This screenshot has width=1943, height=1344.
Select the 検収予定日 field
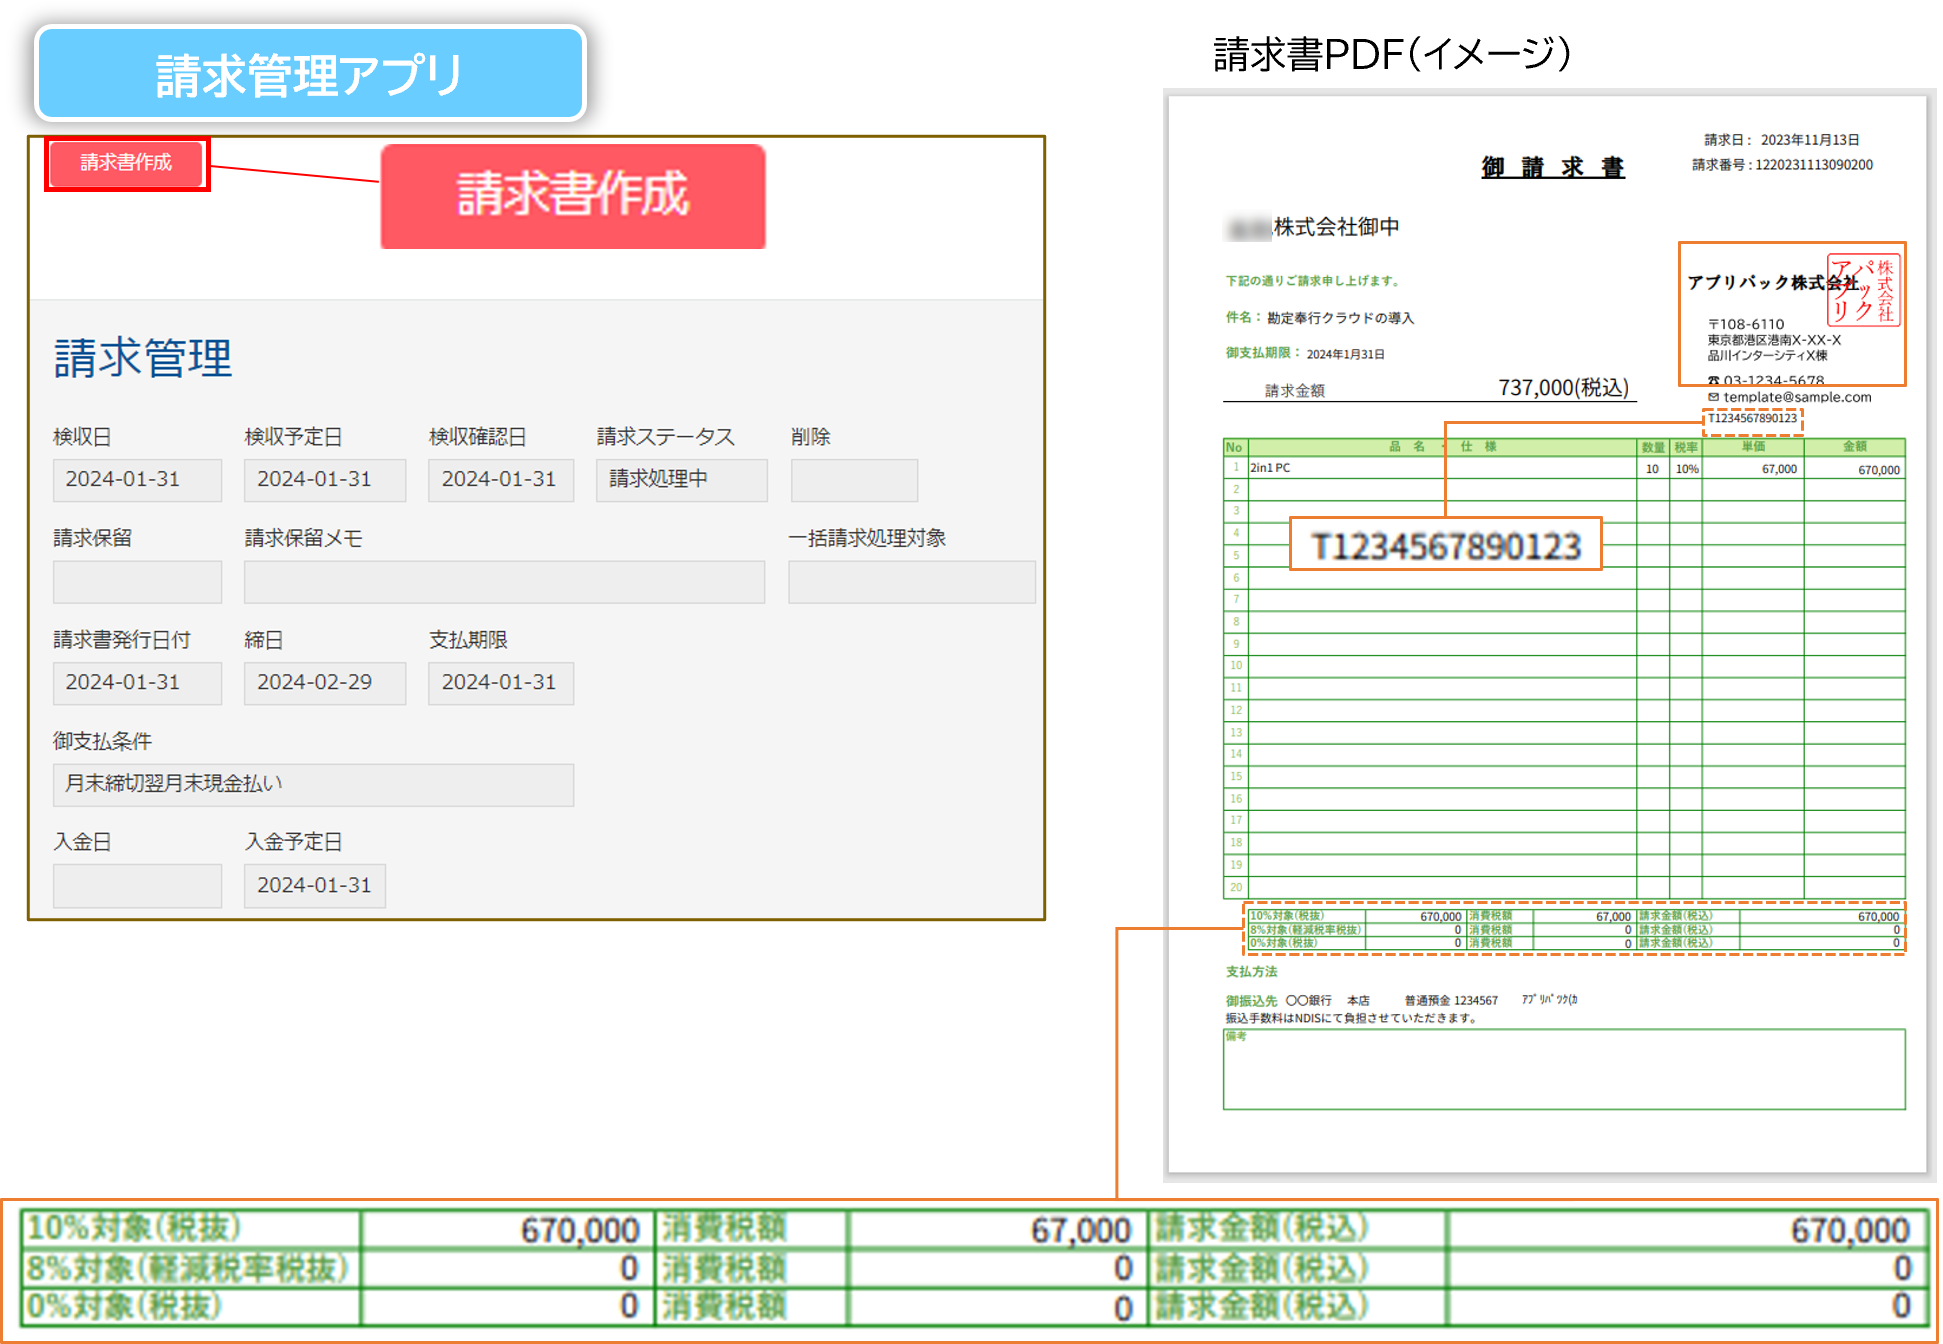click(x=325, y=480)
